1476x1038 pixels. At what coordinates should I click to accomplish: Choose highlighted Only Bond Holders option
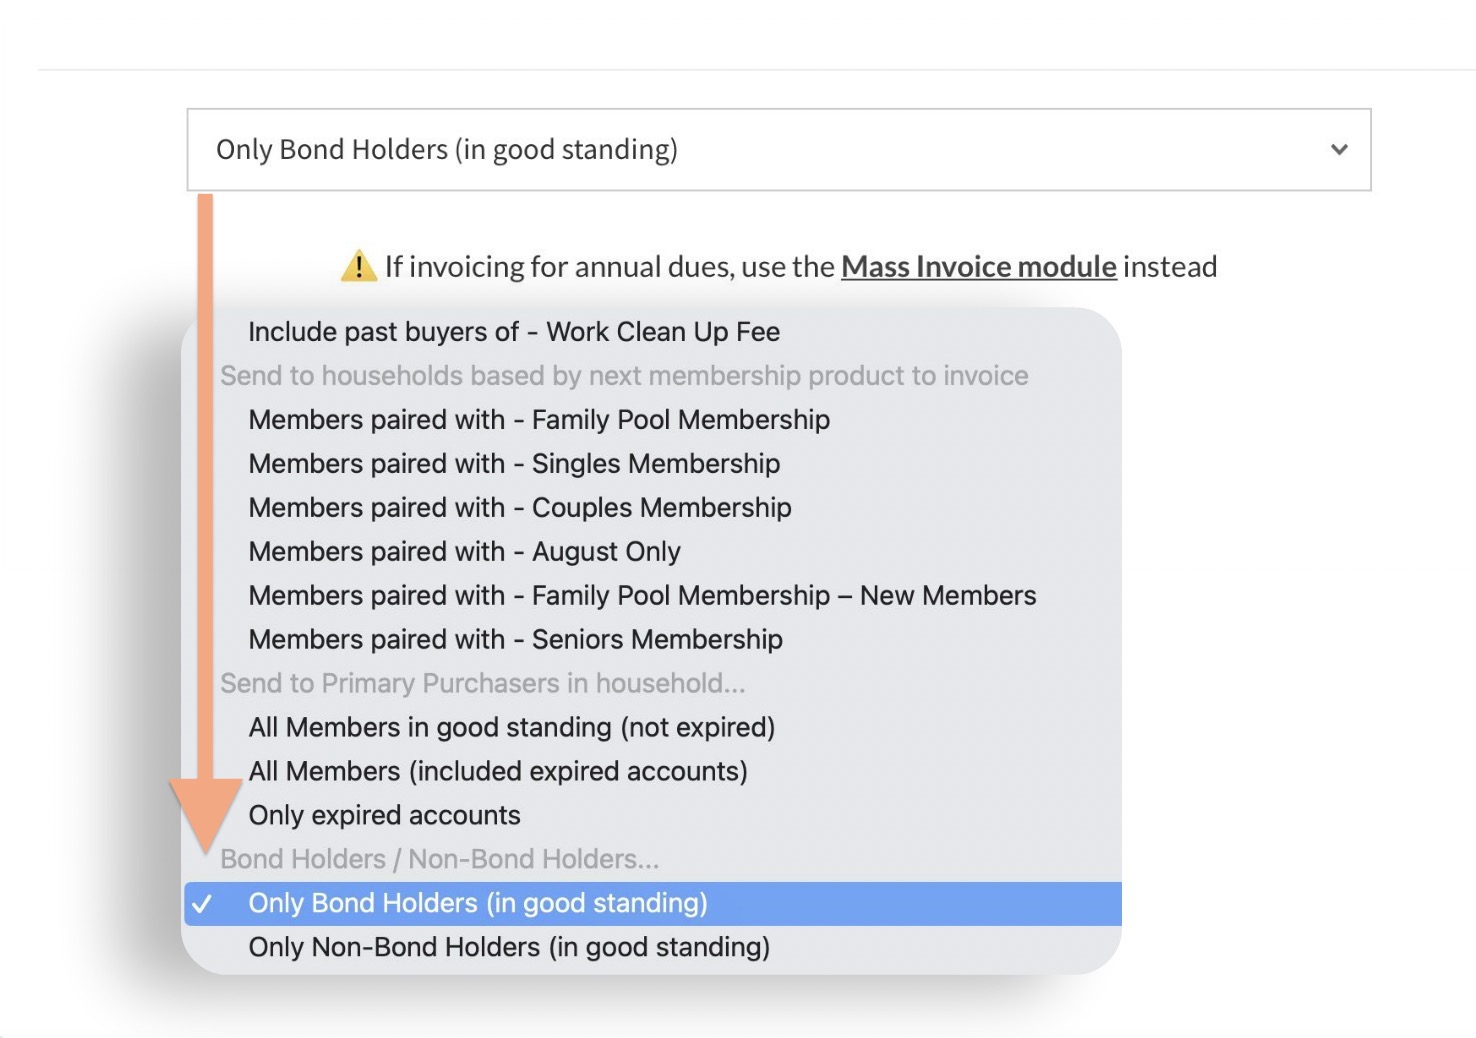tap(478, 904)
